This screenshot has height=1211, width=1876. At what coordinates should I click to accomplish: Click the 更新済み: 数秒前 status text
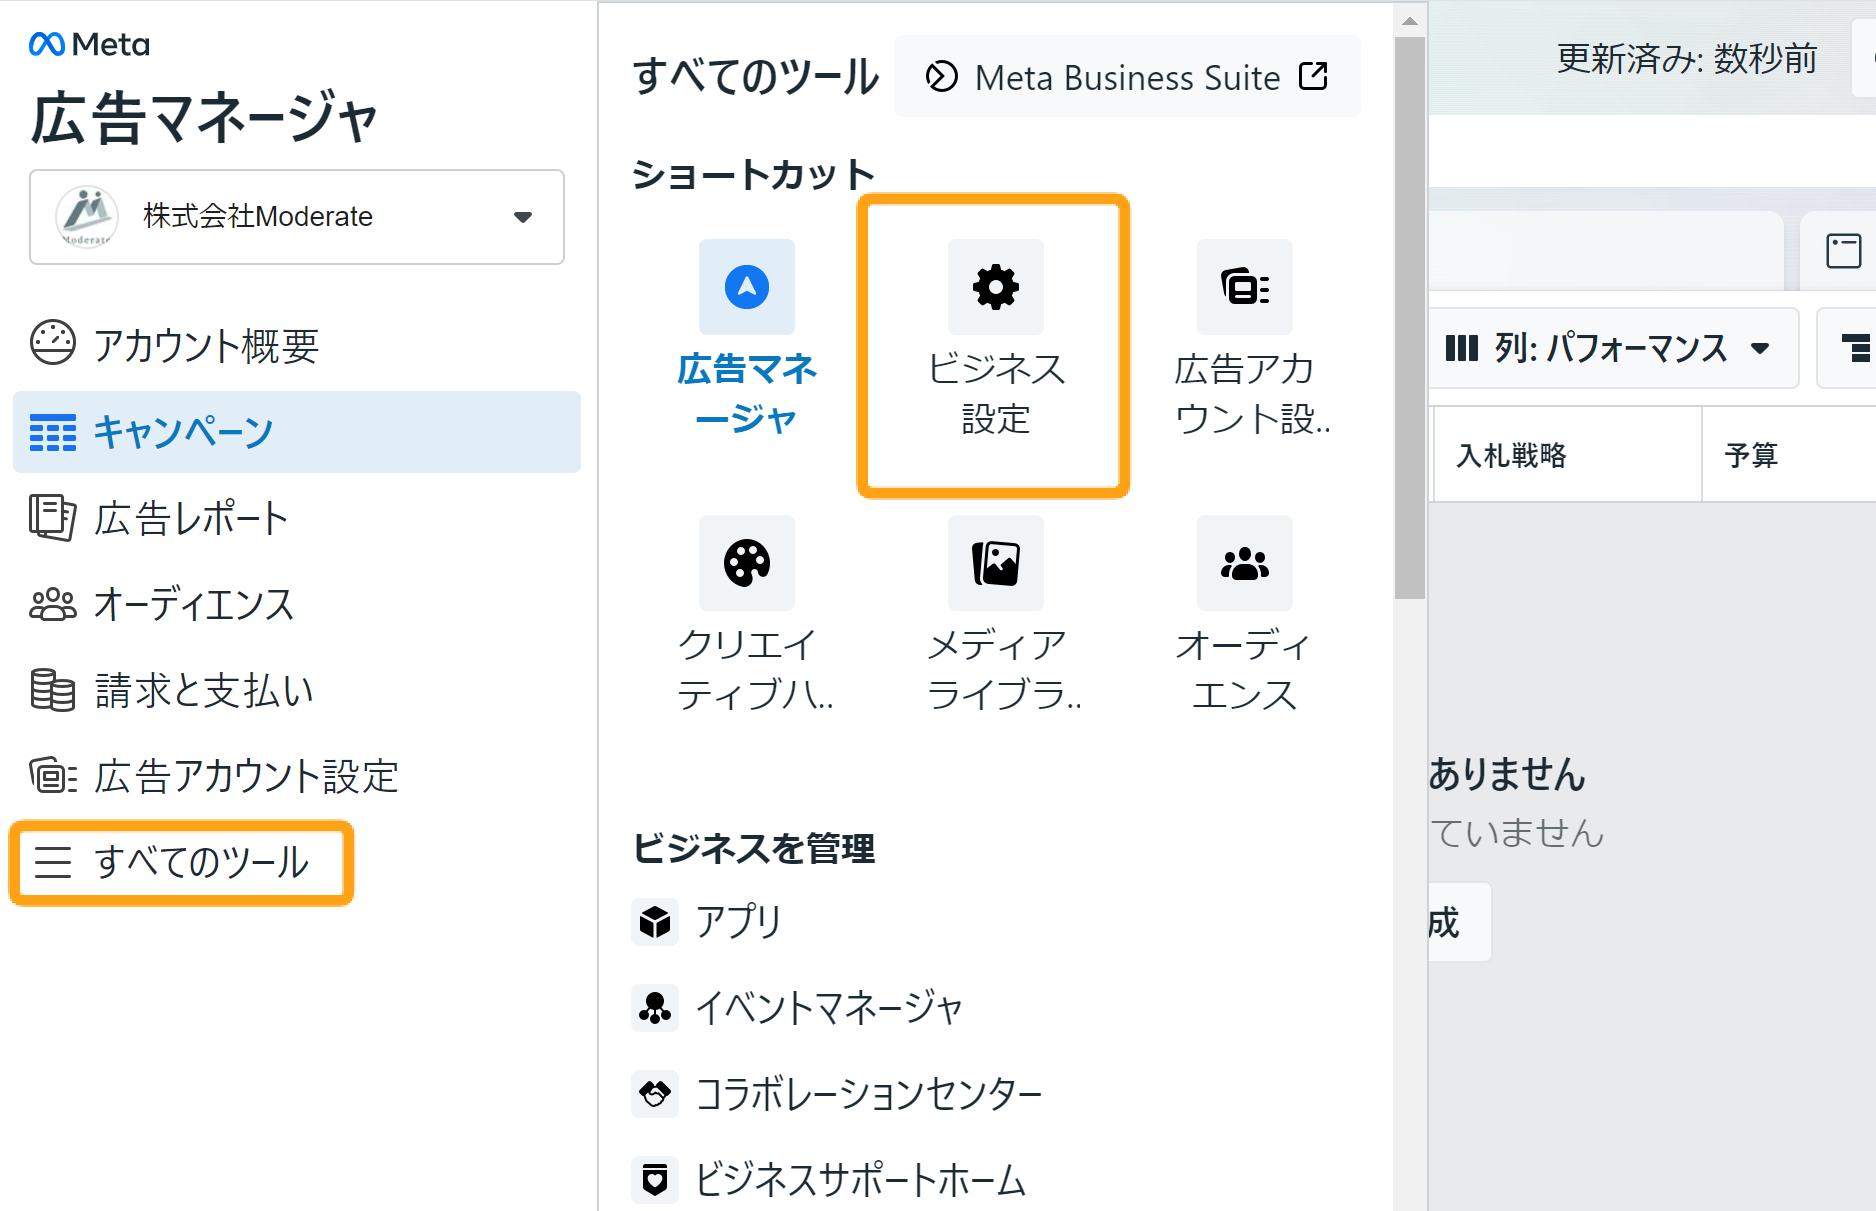pyautogui.click(x=1686, y=58)
